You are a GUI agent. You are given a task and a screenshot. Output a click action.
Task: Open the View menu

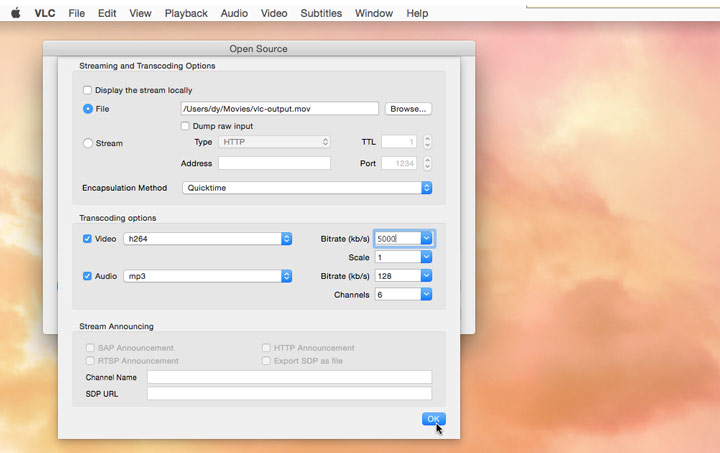(140, 13)
